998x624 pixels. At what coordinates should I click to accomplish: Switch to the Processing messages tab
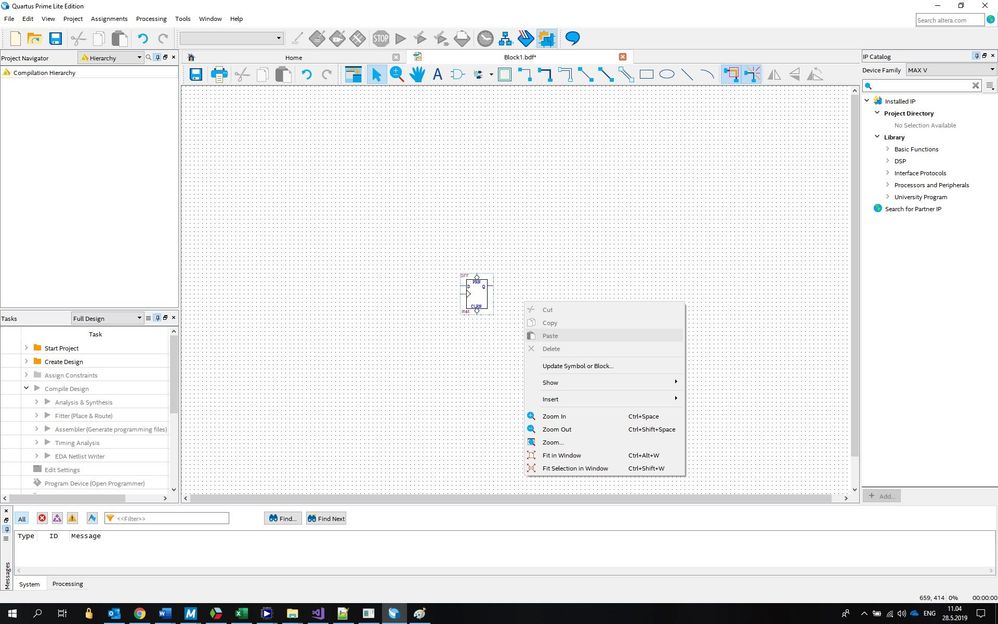click(x=68, y=584)
